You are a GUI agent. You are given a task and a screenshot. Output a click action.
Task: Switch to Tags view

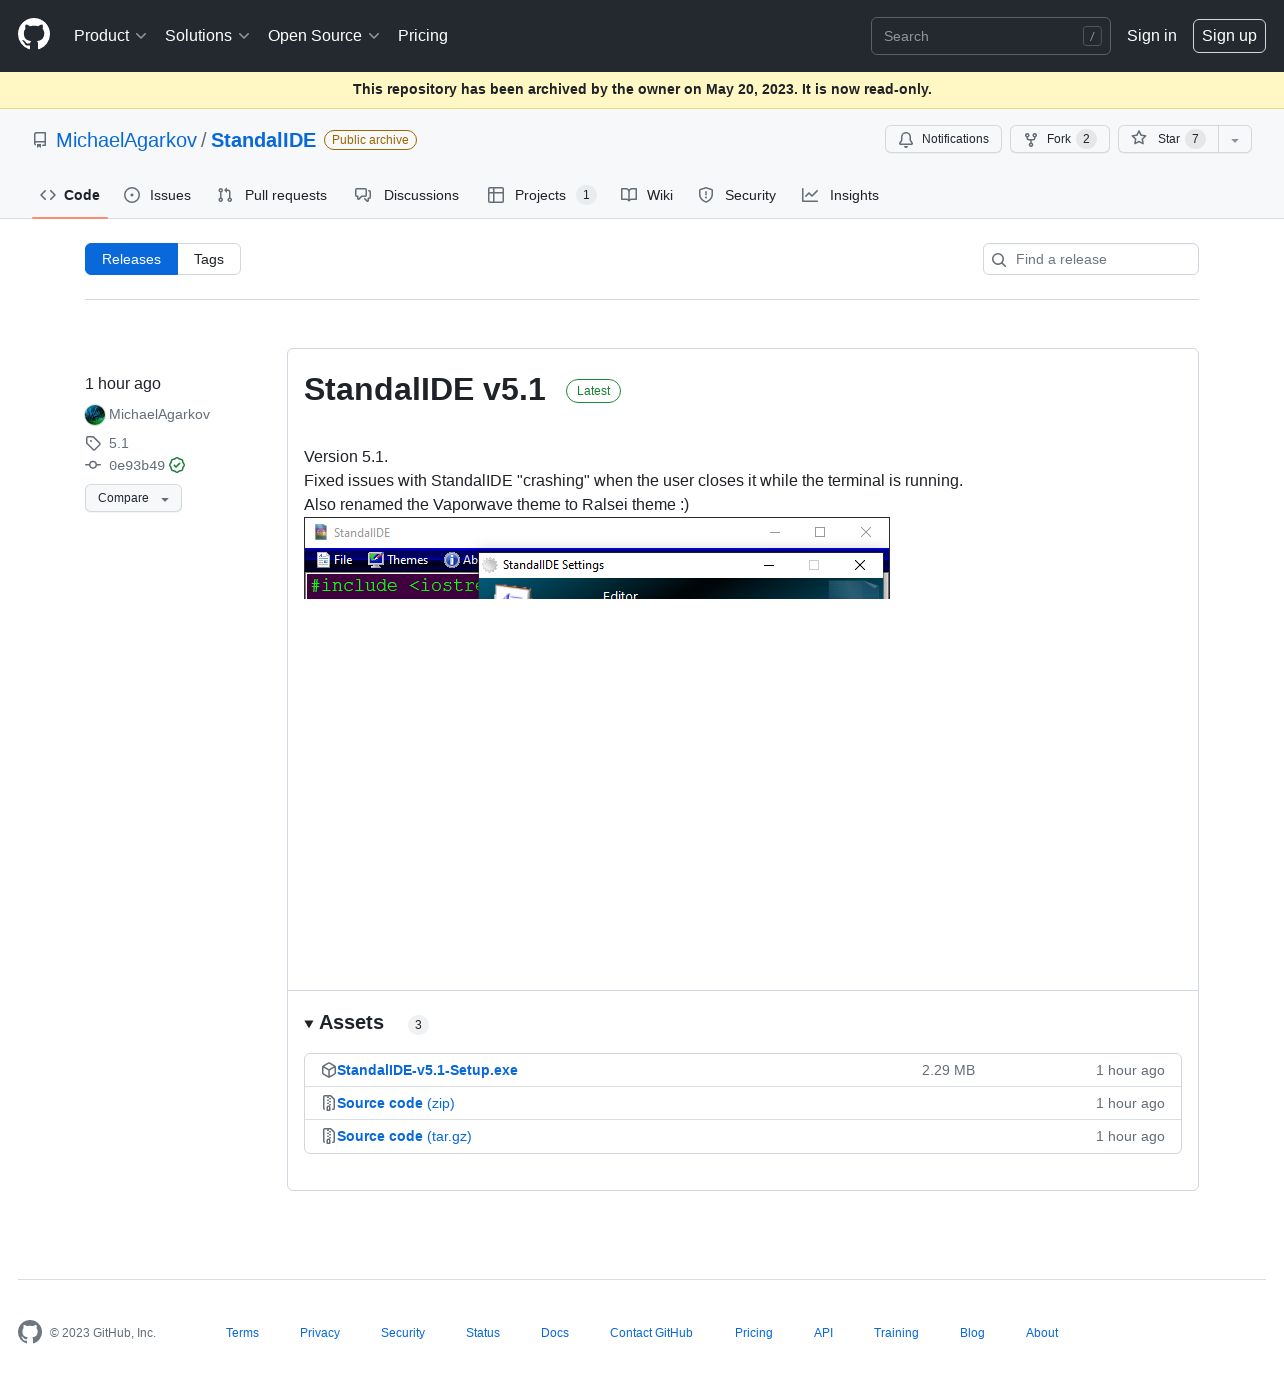pyautogui.click(x=209, y=259)
